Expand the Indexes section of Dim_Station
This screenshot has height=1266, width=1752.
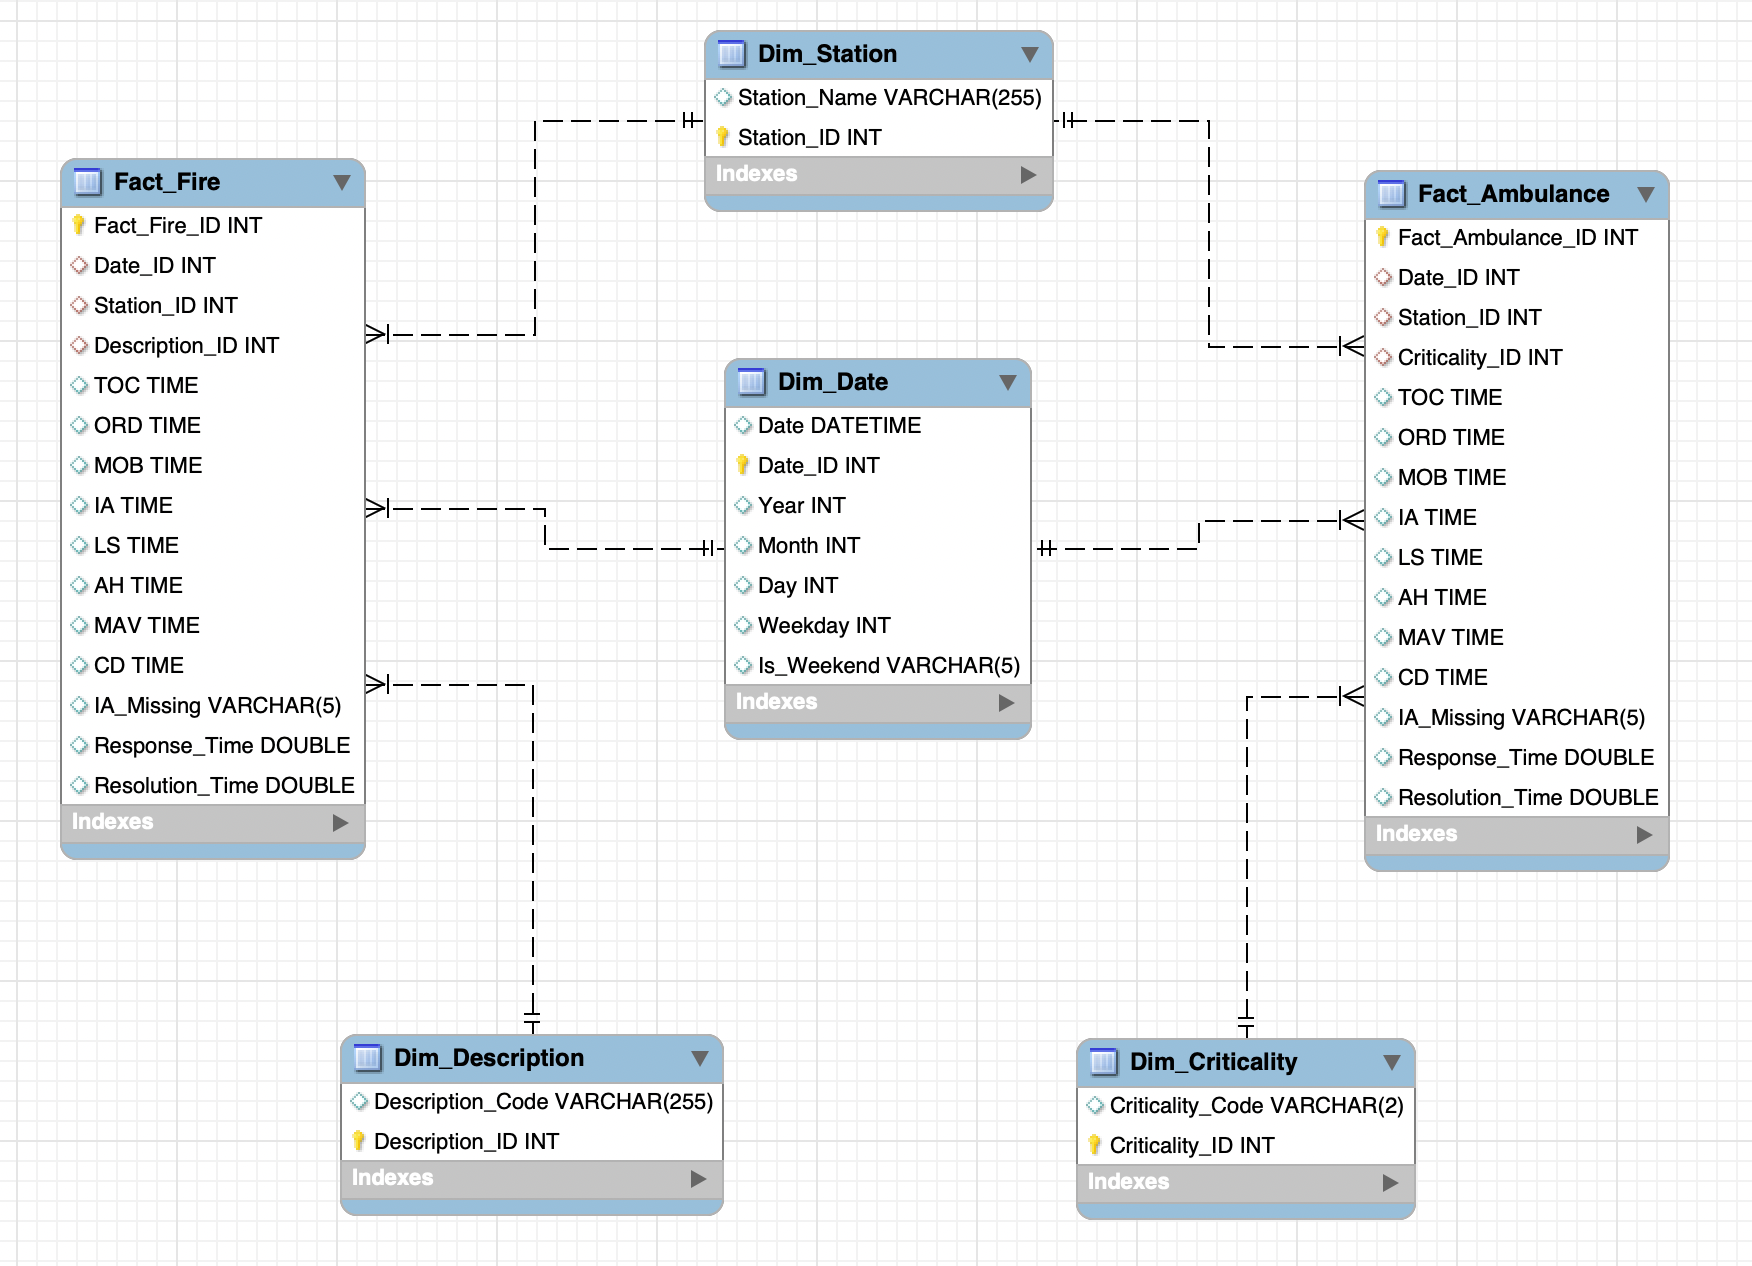point(1030,173)
